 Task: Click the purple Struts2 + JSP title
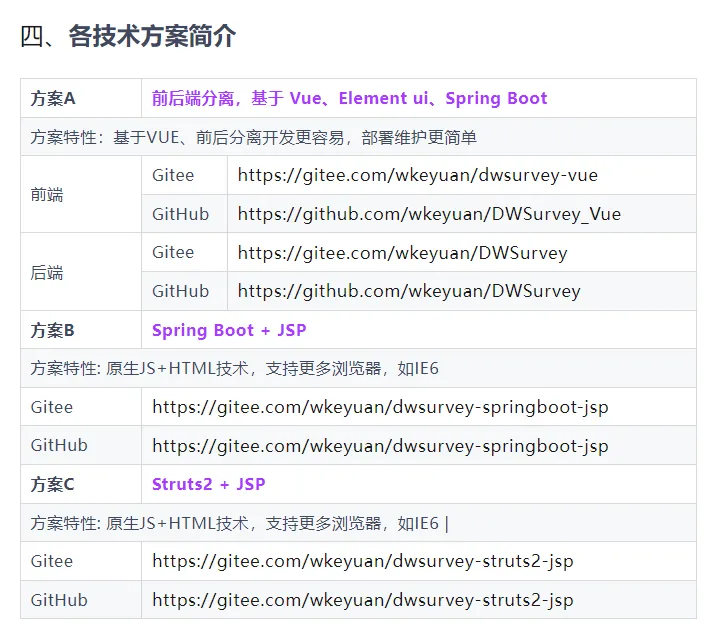tap(208, 484)
